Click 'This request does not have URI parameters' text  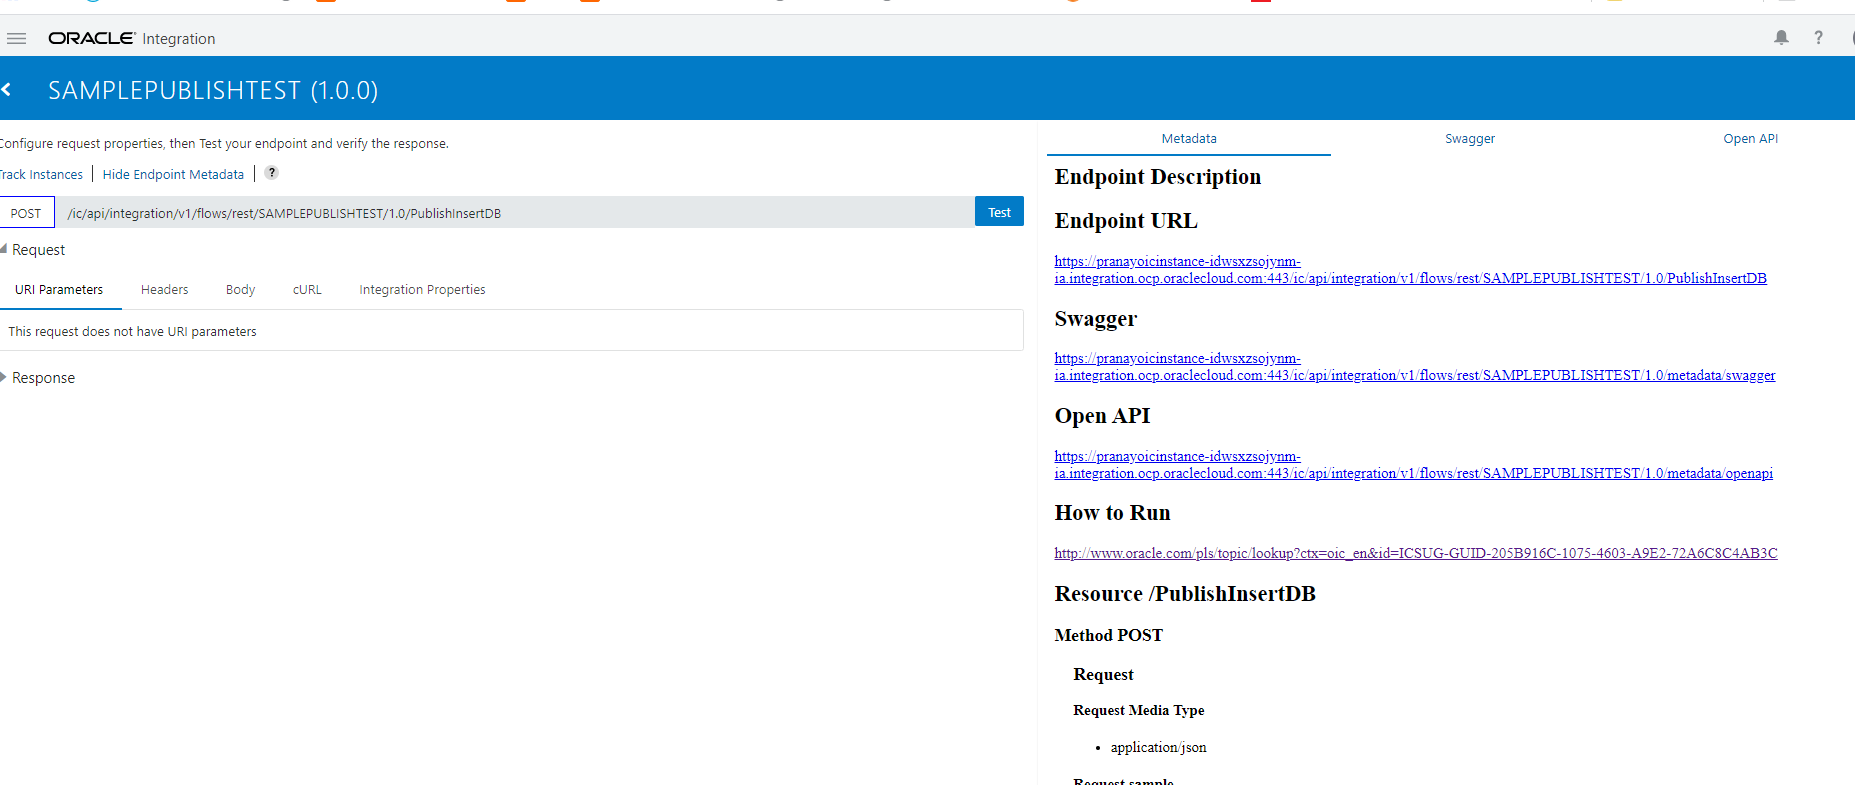(x=132, y=332)
